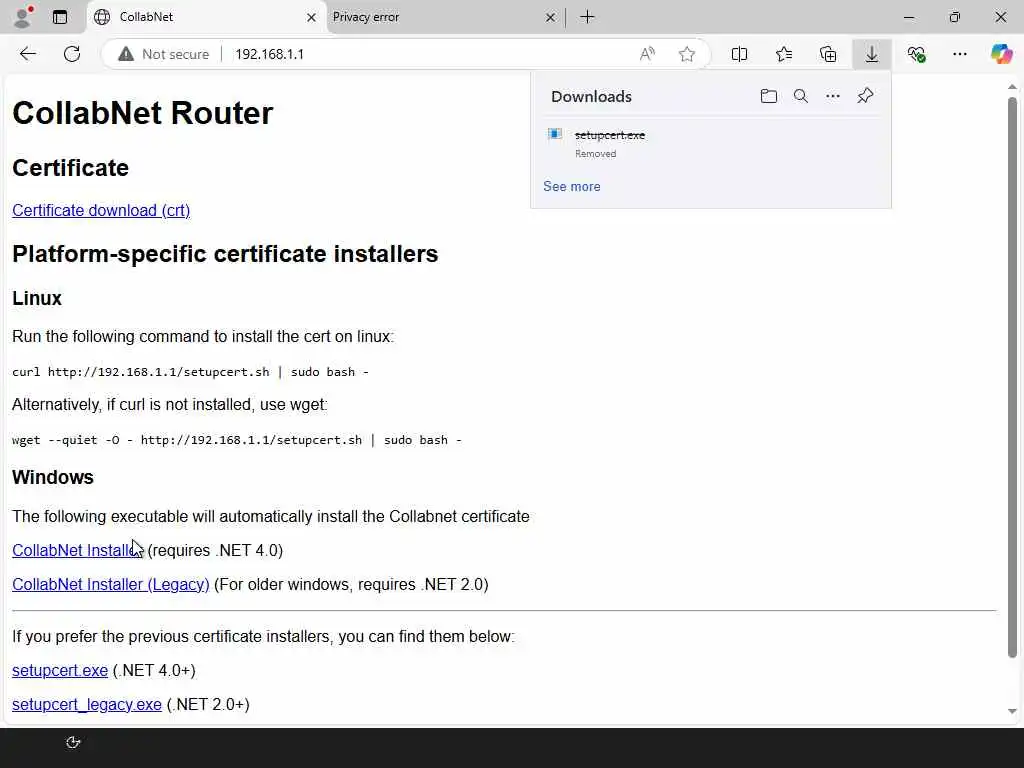Screen dimensions: 1024x768
Task: Switch to the CollabNet tab
Action: click(x=206, y=17)
